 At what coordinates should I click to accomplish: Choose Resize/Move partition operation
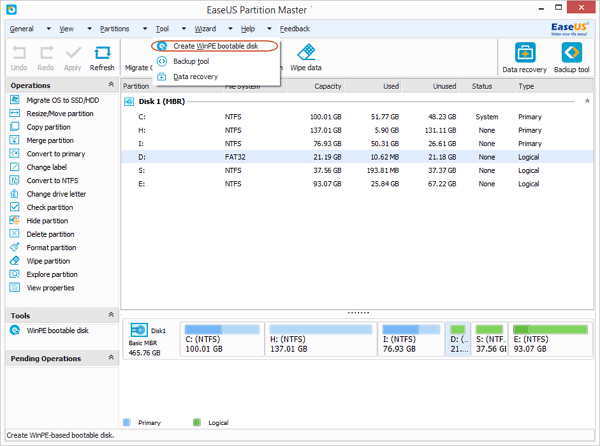tap(52, 114)
